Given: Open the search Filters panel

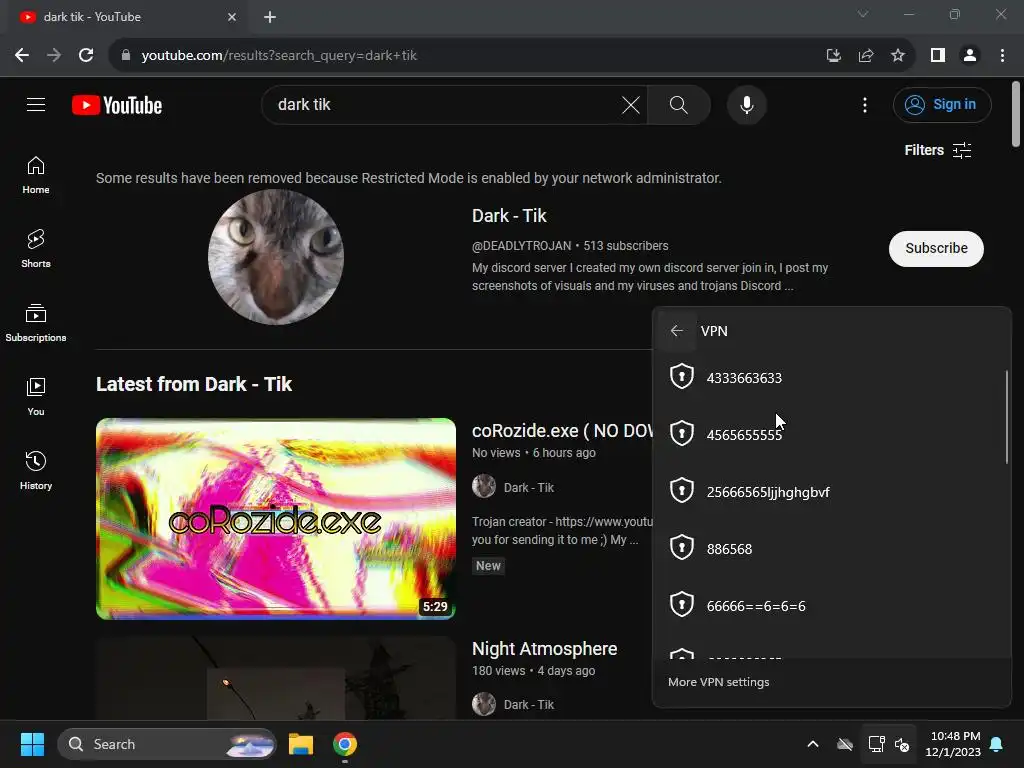Looking at the screenshot, I should (x=938, y=150).
